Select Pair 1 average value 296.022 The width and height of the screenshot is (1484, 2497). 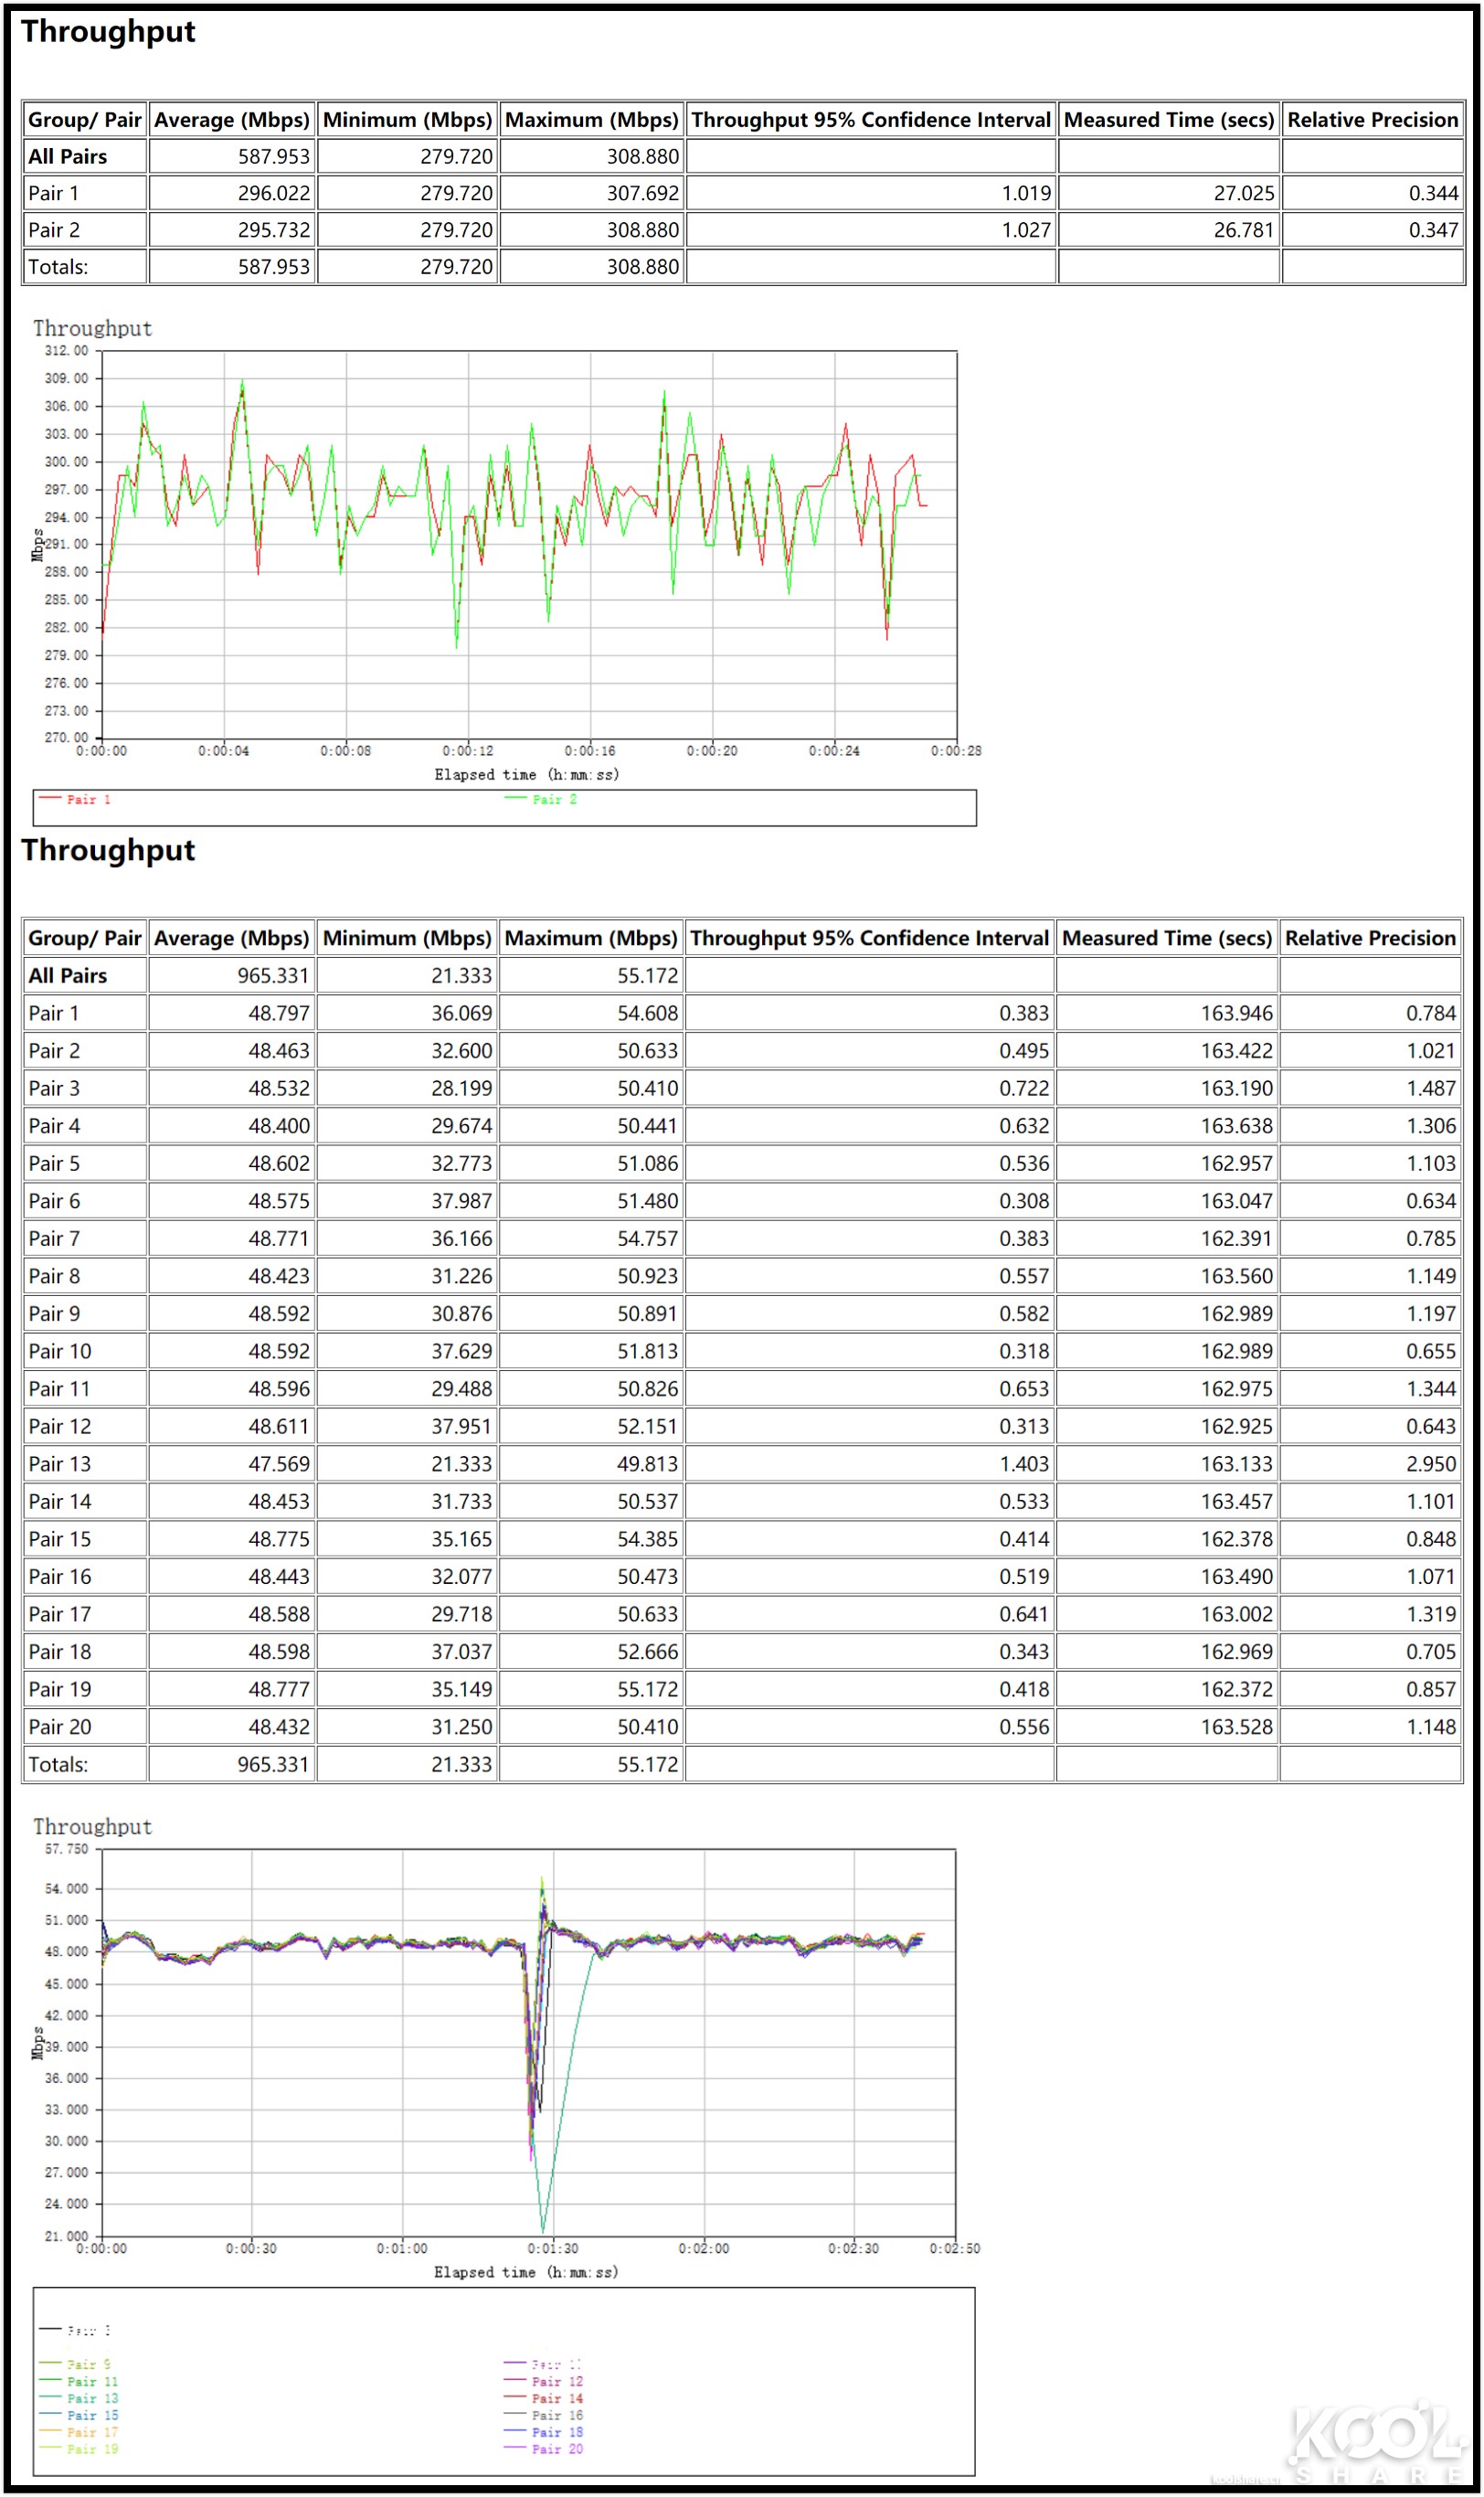(x=273, y=193)
